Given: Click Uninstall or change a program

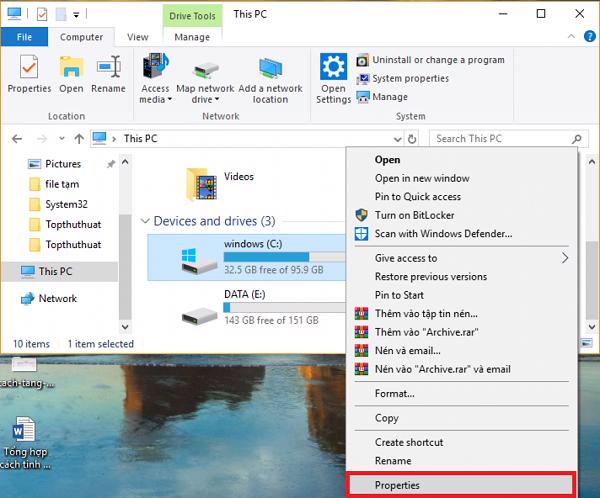Looking at the screenshot, I should tap(436, 60).
